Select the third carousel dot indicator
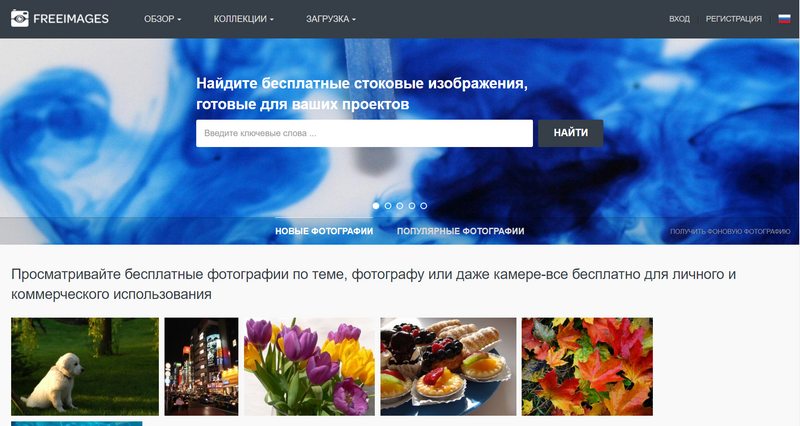Viewport: 800px width, 426px height. click(399, 206)
